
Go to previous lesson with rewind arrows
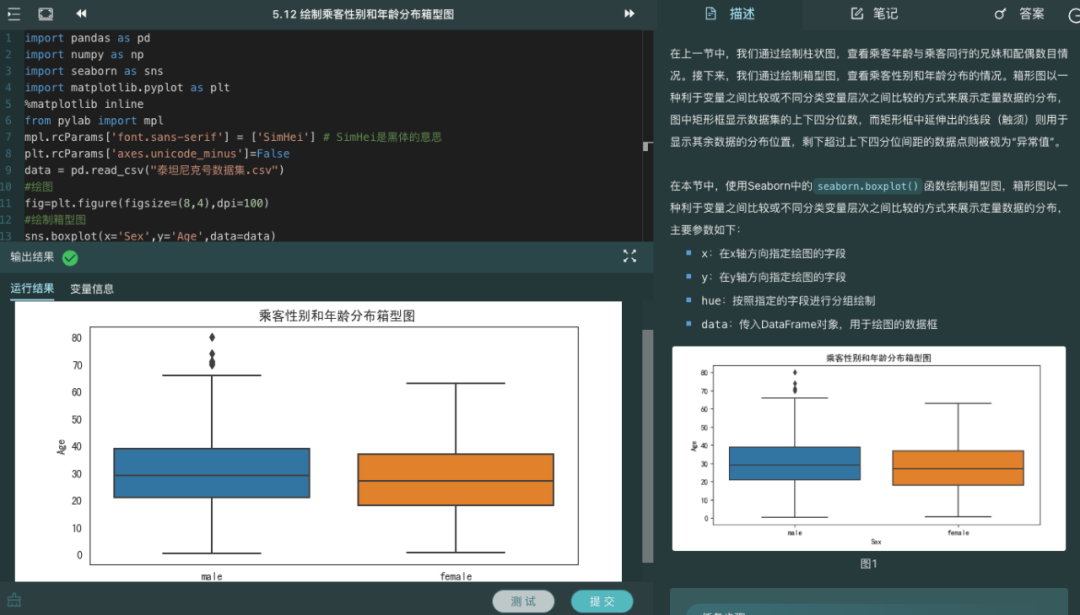(x=81, y=14)
